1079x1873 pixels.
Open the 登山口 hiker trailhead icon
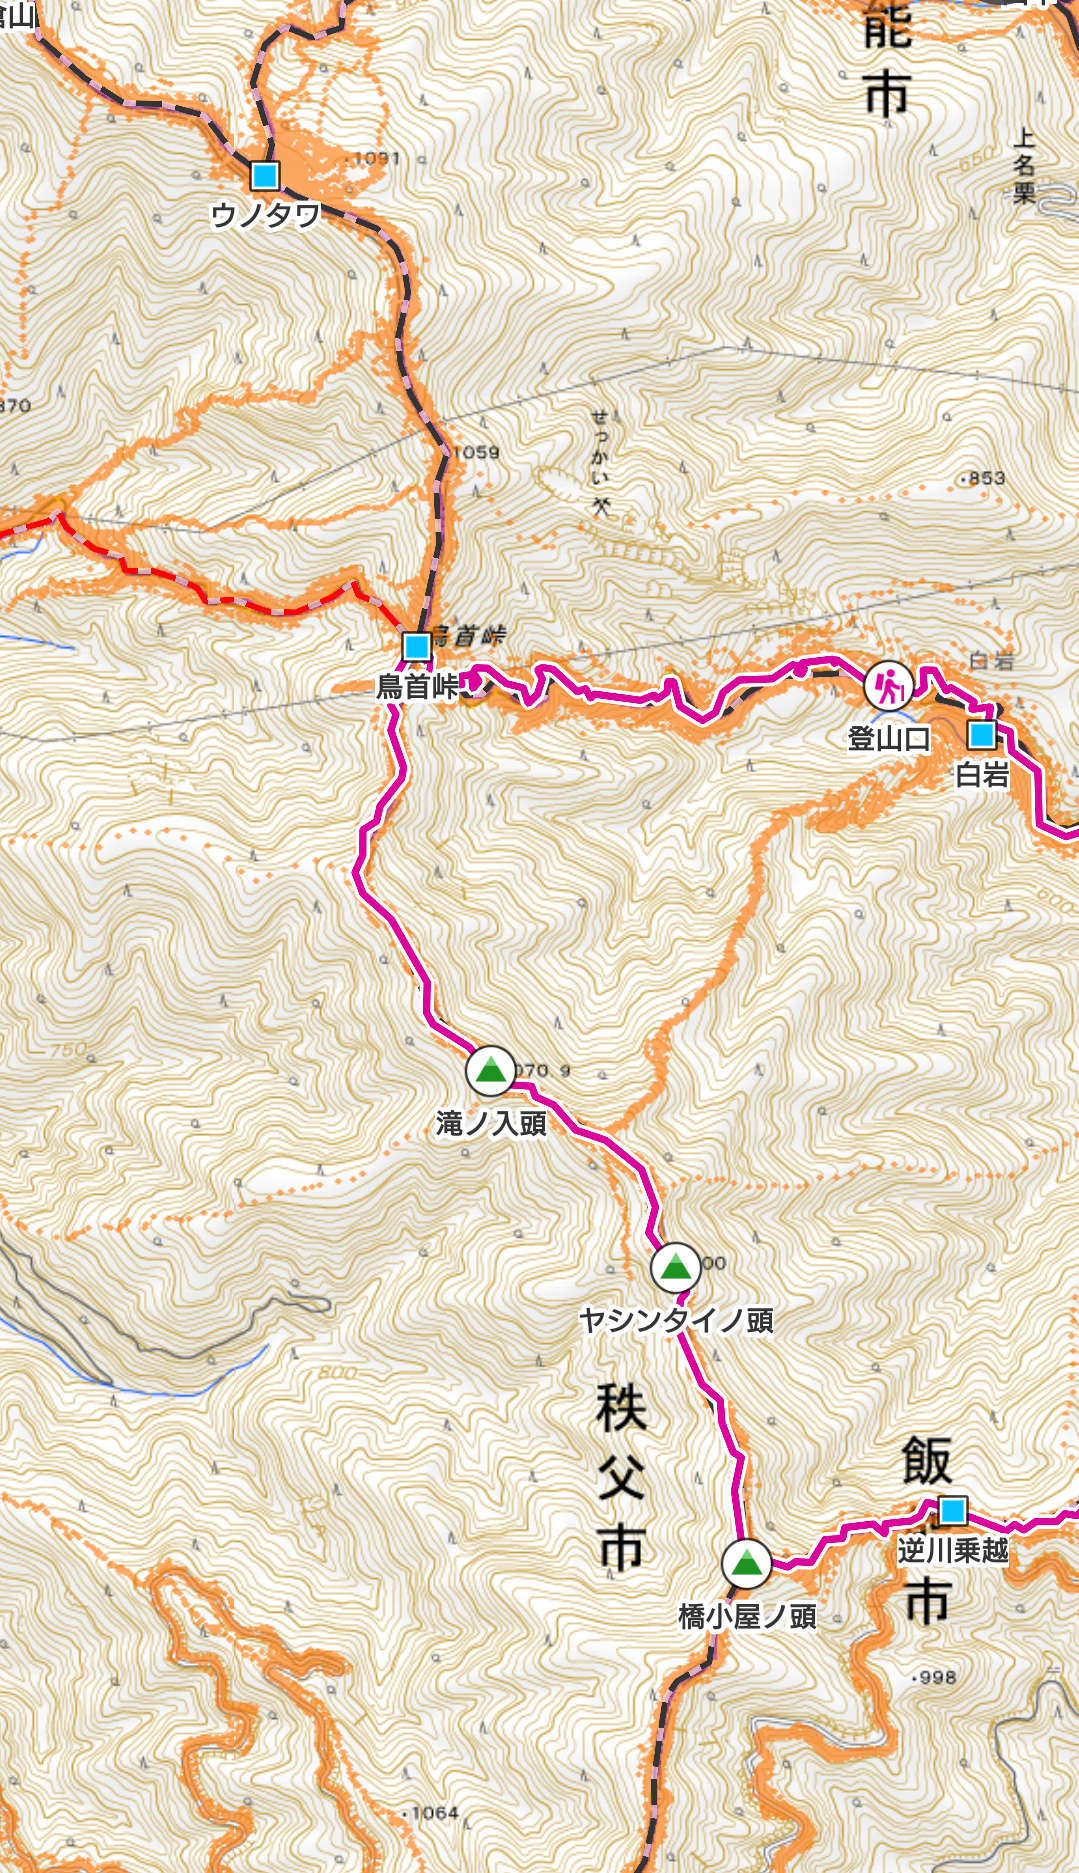click(889, 686)
